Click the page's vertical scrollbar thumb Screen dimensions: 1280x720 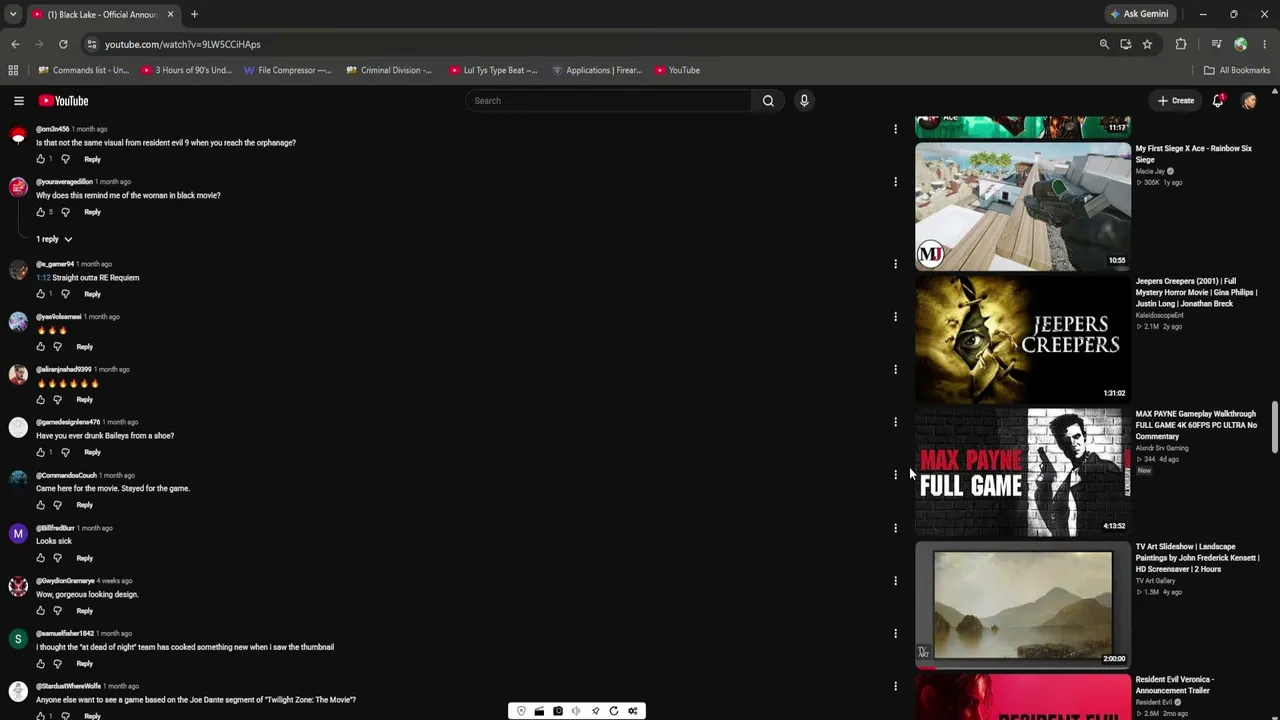pyautogui.click(x=1274, y=428)
